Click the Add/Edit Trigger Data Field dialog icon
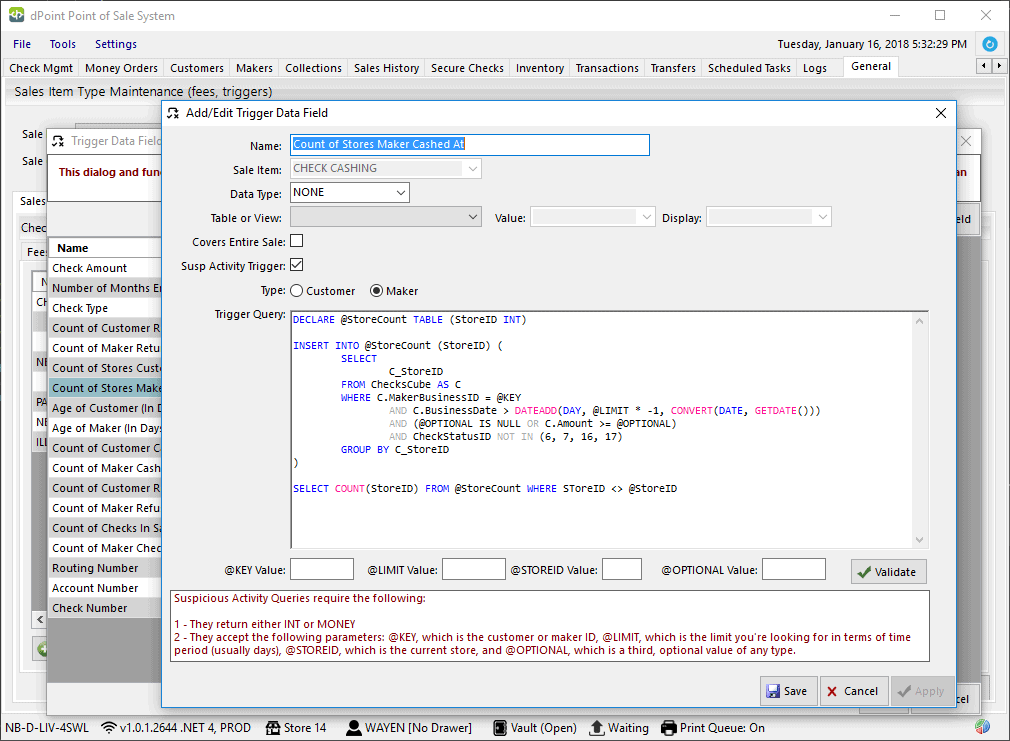Screen dimensions: 1010x741 173,113
